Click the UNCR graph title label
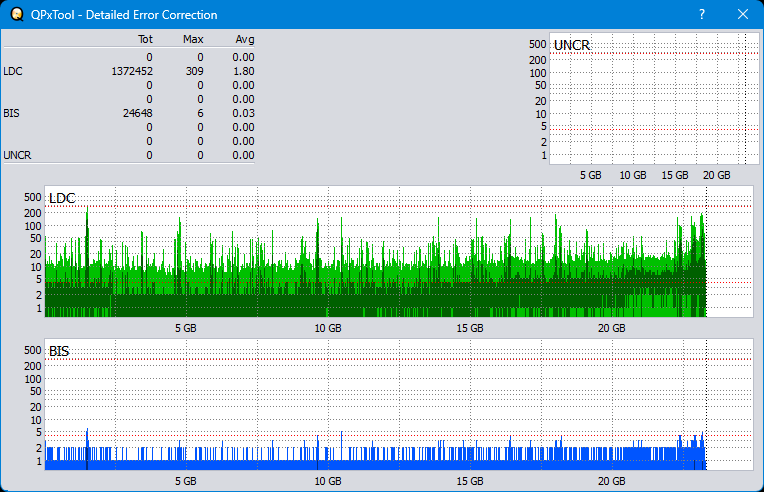This screenshot has width=764, height=492. (572, 45)
